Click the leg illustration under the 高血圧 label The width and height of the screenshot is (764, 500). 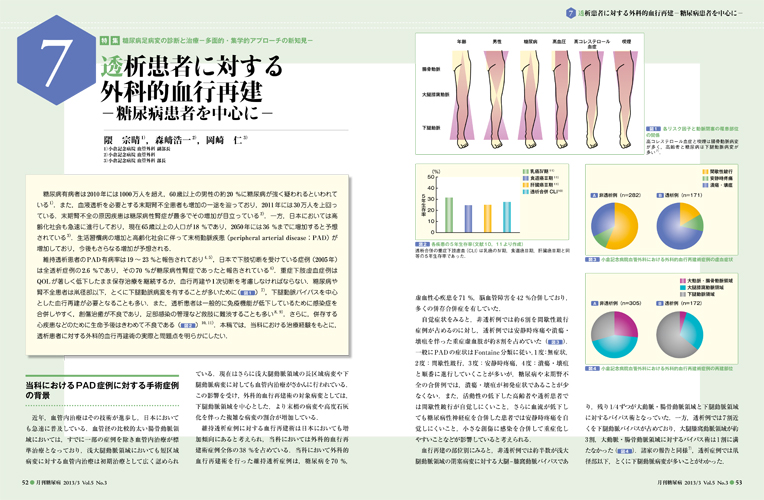[559, 99]
